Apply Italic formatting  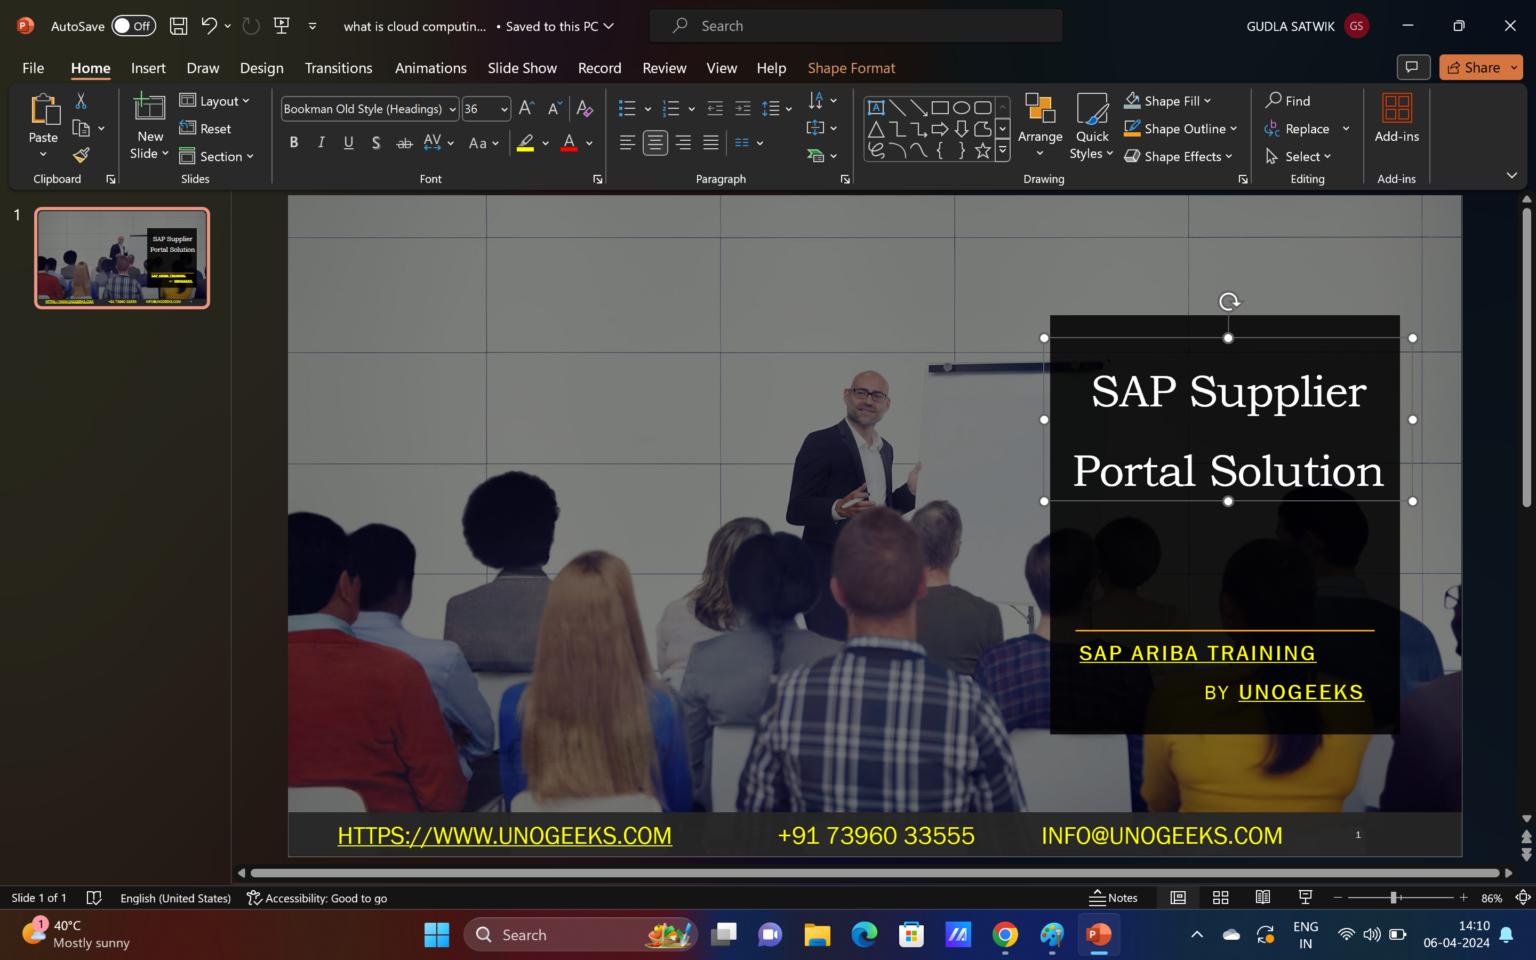(320, 143)
